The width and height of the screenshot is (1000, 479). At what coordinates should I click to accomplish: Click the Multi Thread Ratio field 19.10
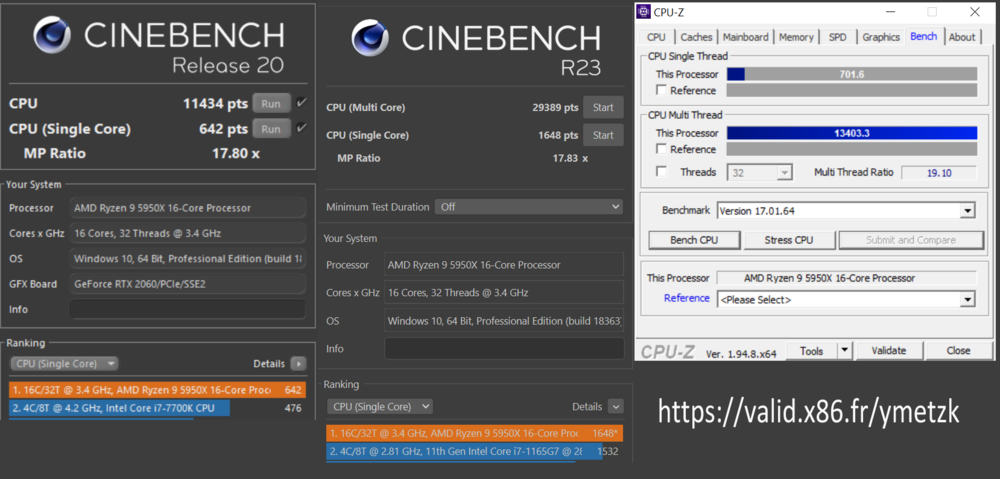click(x=939, y=172)
